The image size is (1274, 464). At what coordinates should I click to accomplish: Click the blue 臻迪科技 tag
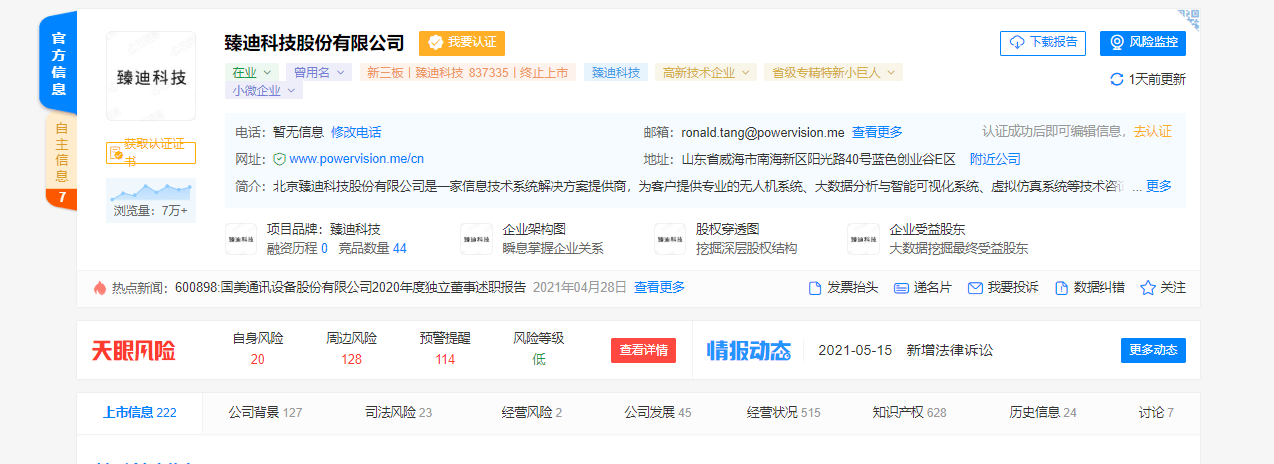click(615, 72)
